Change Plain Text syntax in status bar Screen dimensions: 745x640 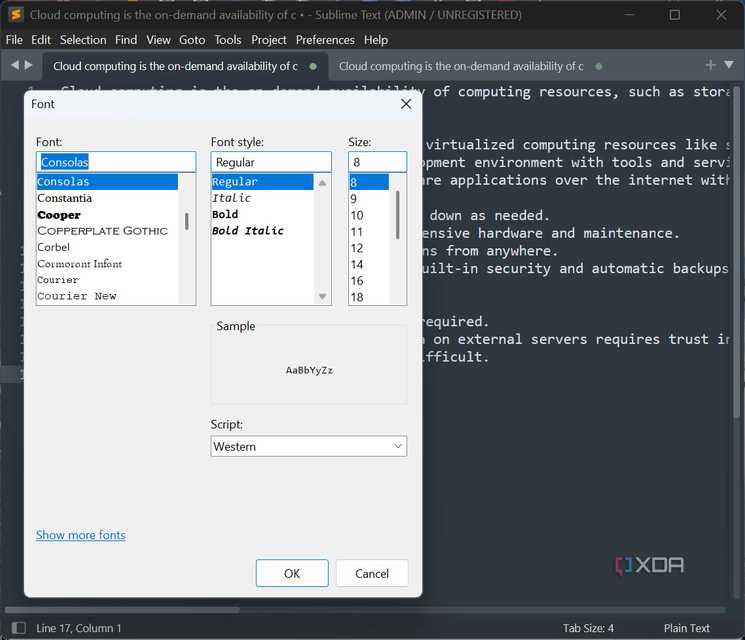pos(687,628)
